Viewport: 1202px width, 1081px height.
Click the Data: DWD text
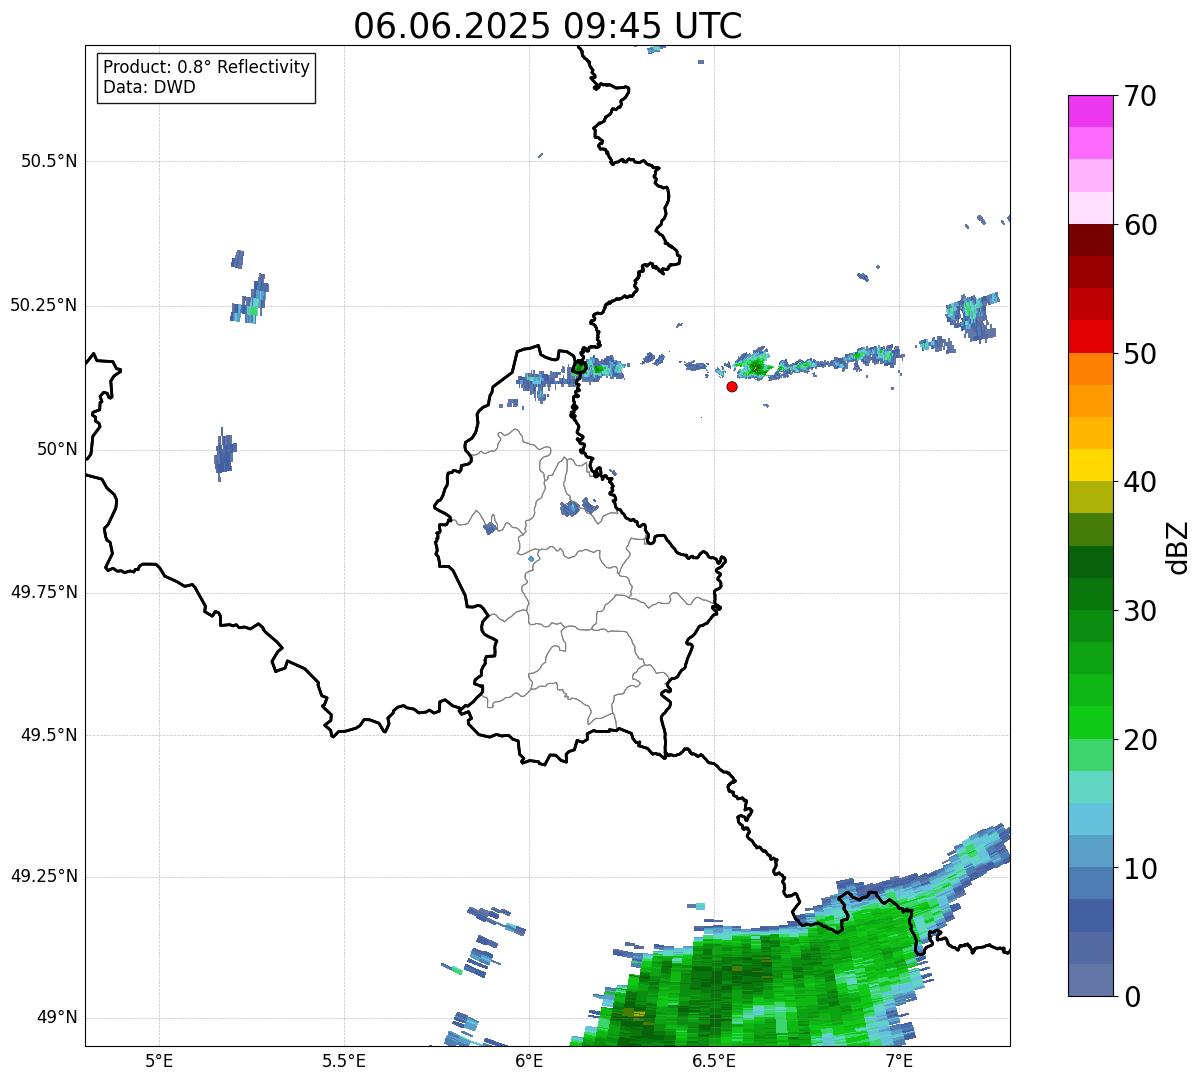149,87
